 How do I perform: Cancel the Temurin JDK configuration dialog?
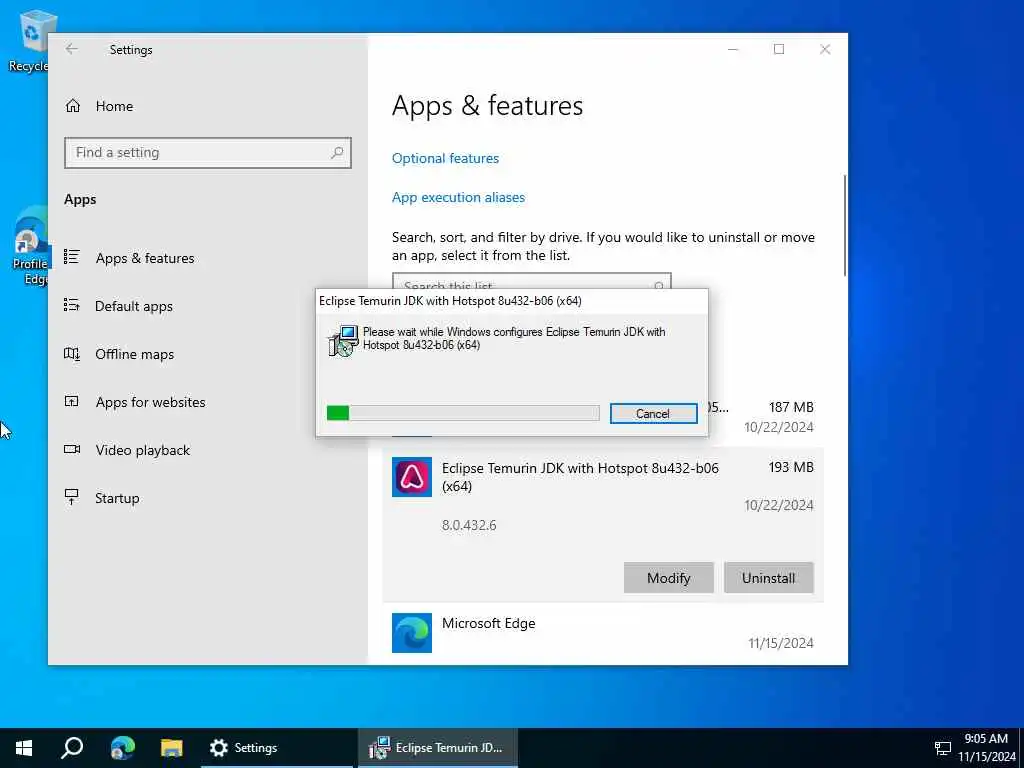click(x=653, y=413)
